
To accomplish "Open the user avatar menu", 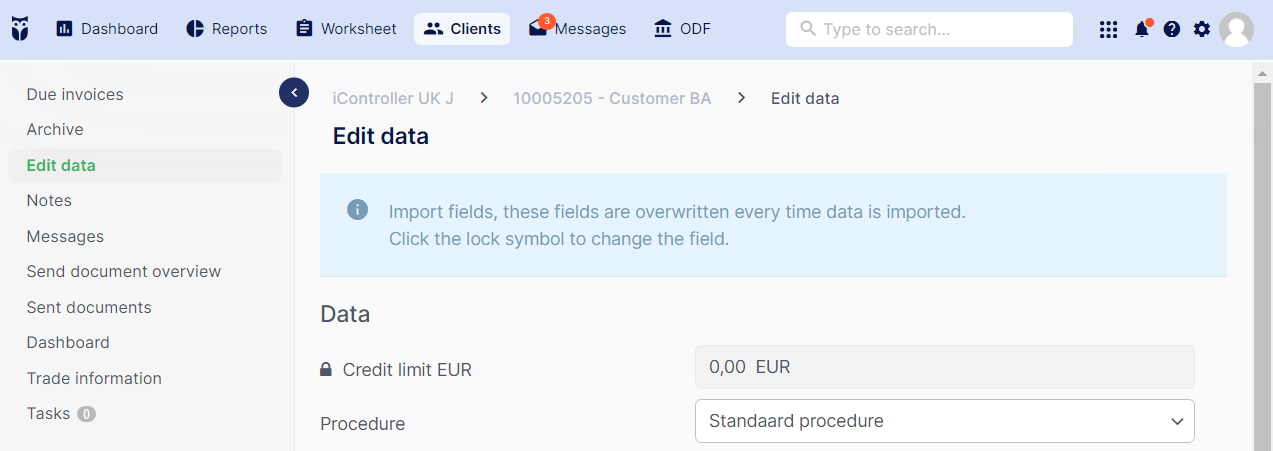I will point(1237,29).
